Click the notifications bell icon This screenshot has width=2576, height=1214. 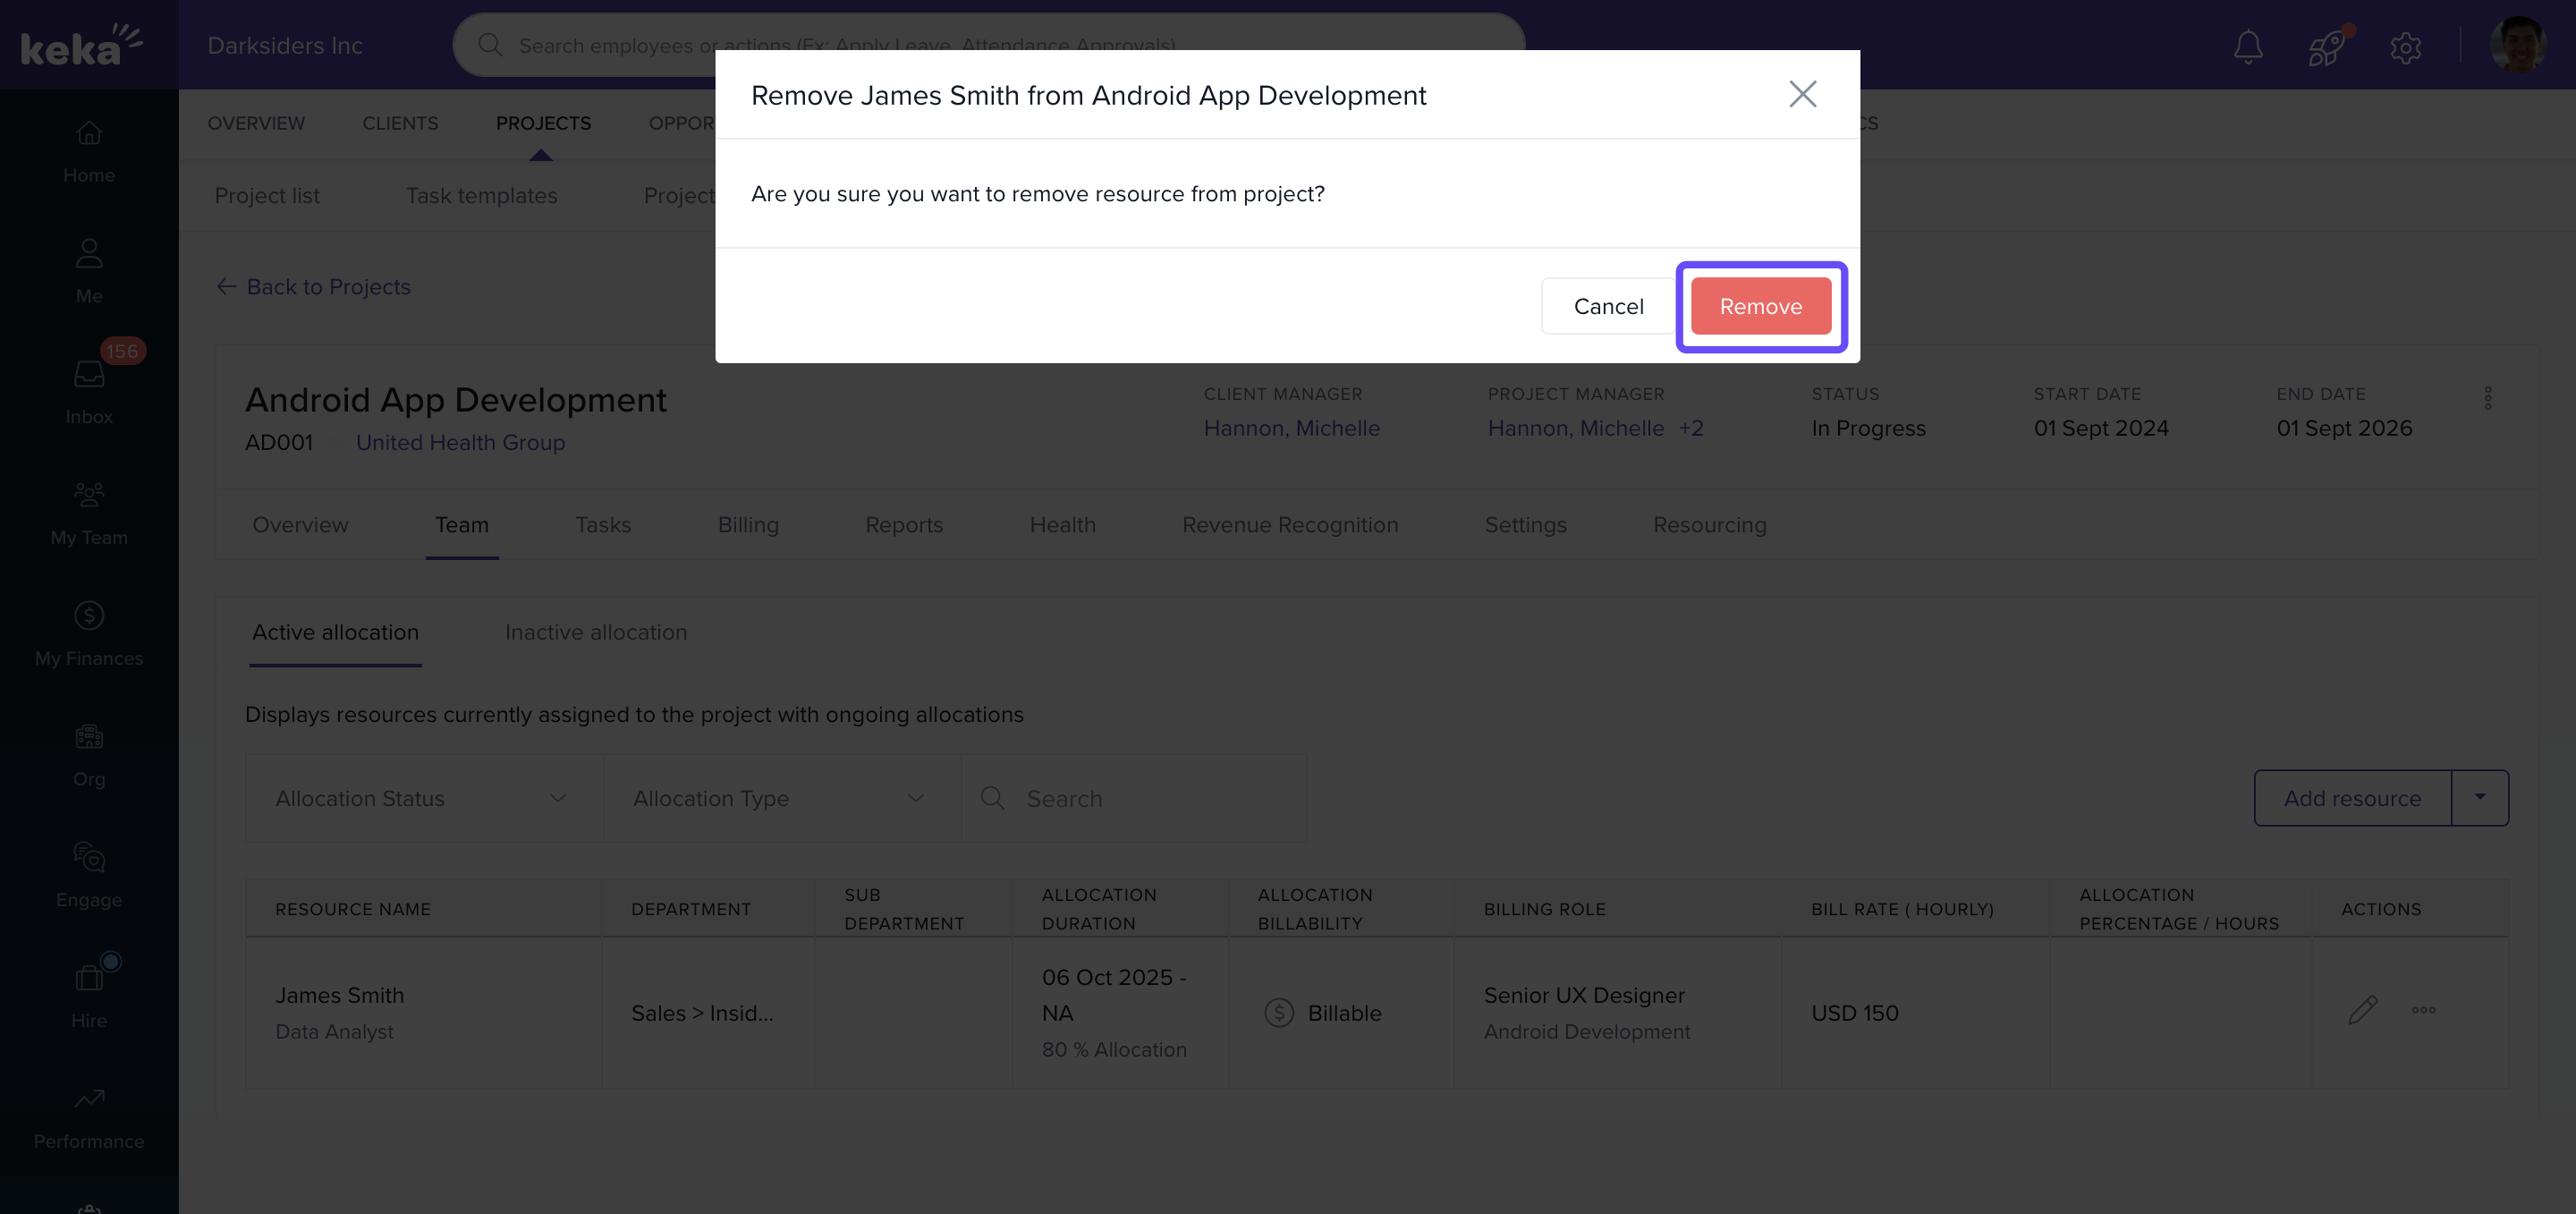click(x=2248, y=46)
